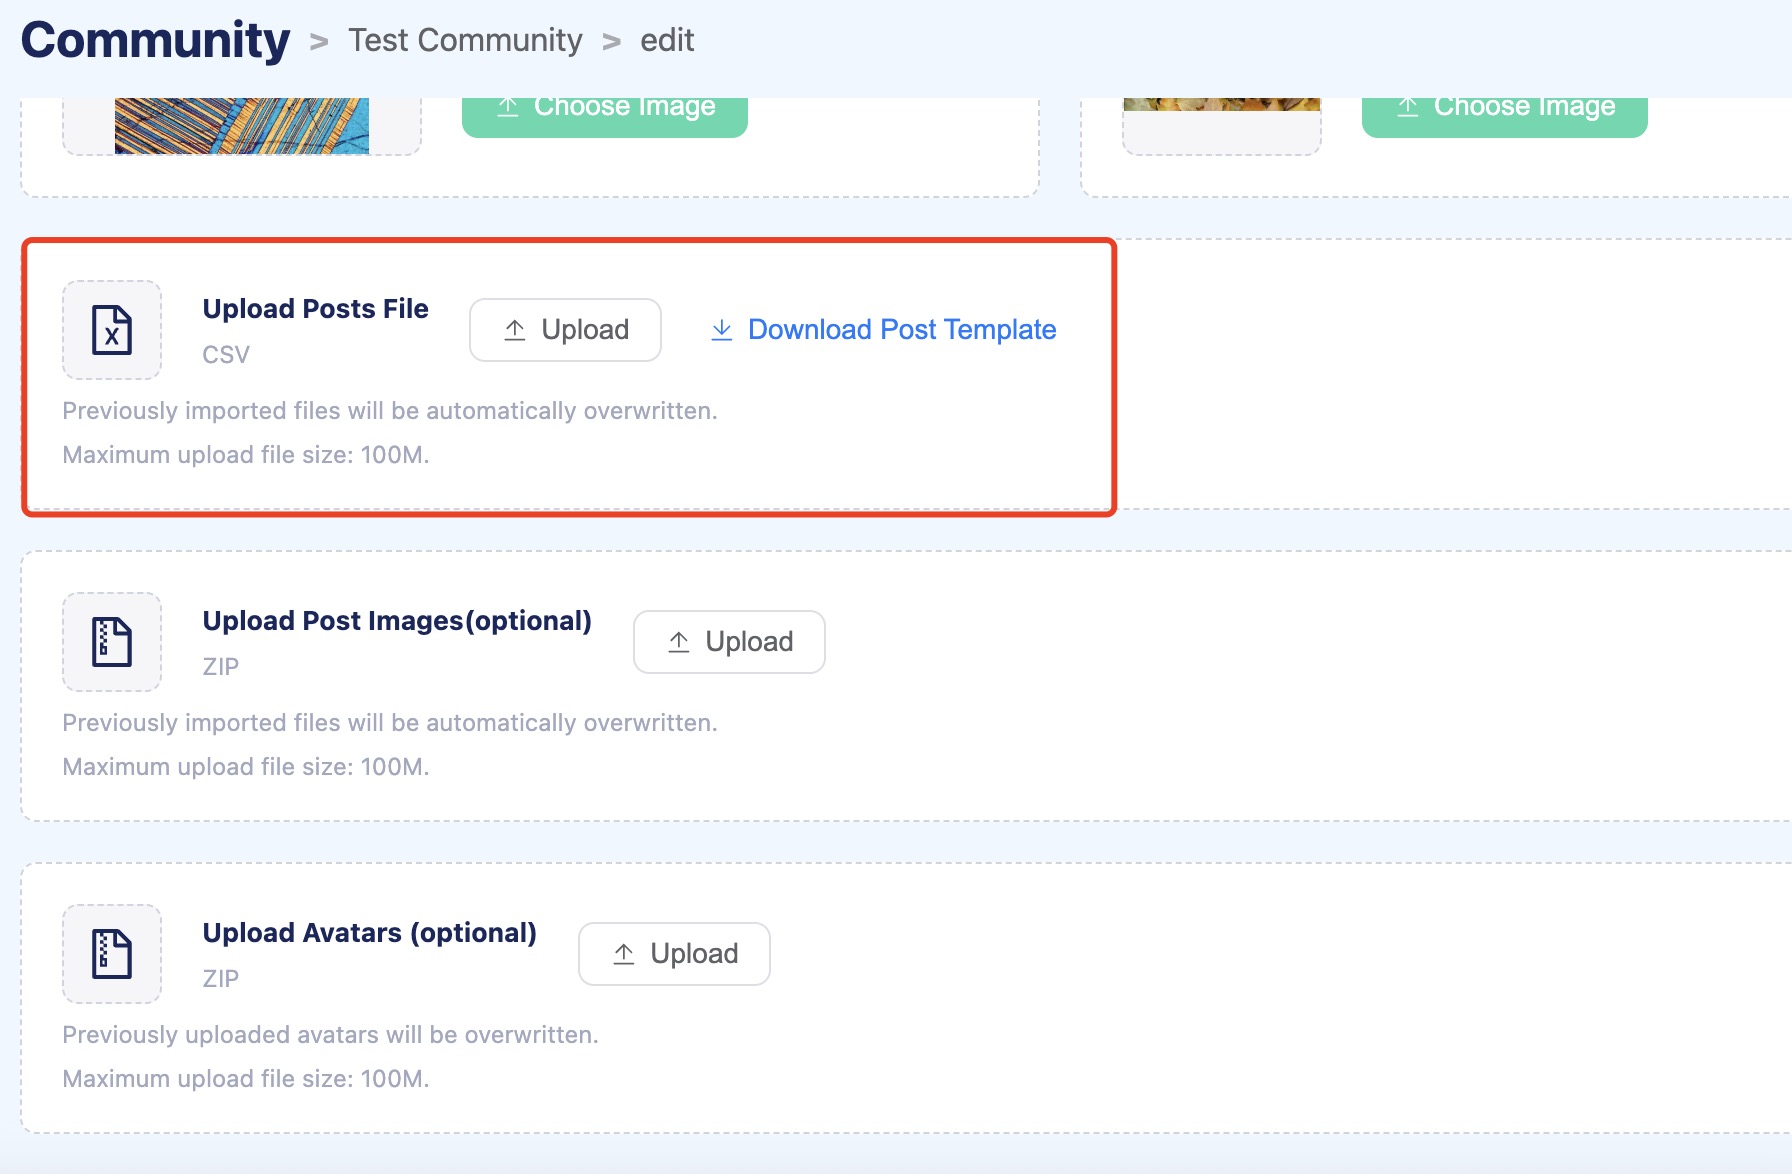Click the ZIP icon for avatars

click(112, 954)
